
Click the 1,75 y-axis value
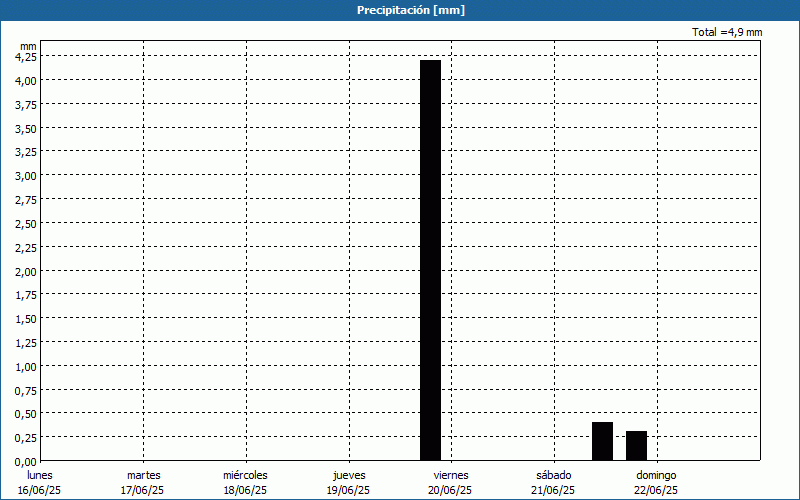pos(26,295)
